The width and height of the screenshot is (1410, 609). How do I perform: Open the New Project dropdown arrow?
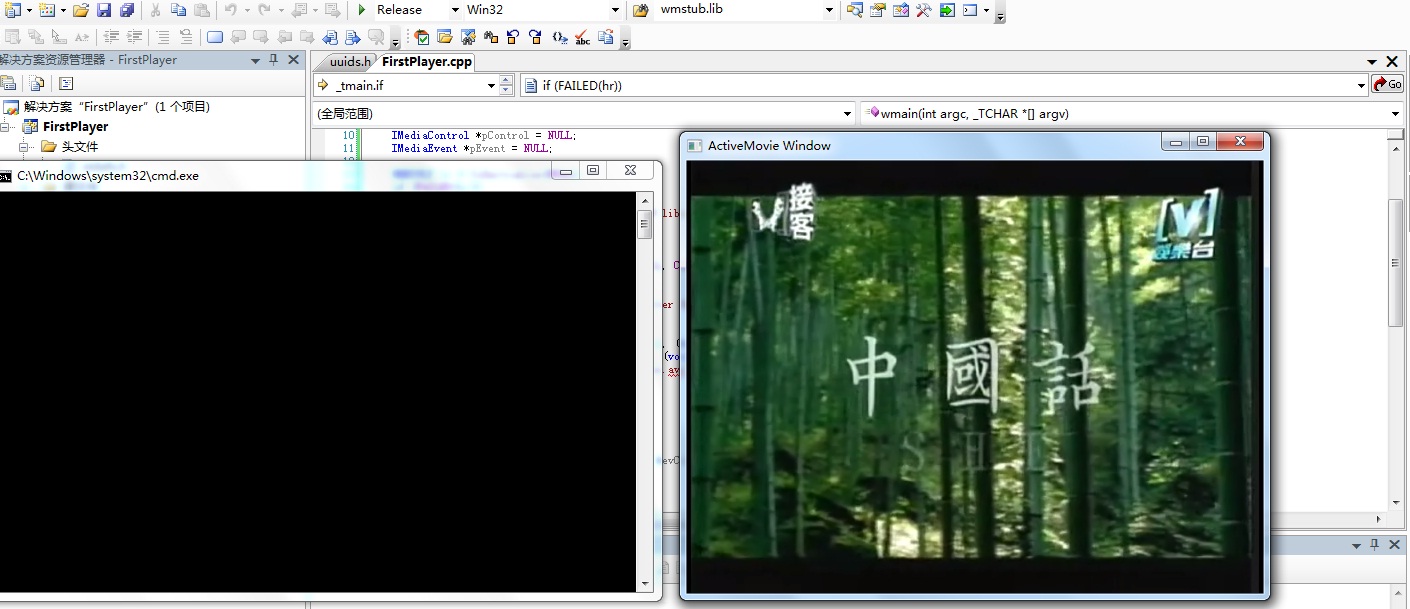29,10
